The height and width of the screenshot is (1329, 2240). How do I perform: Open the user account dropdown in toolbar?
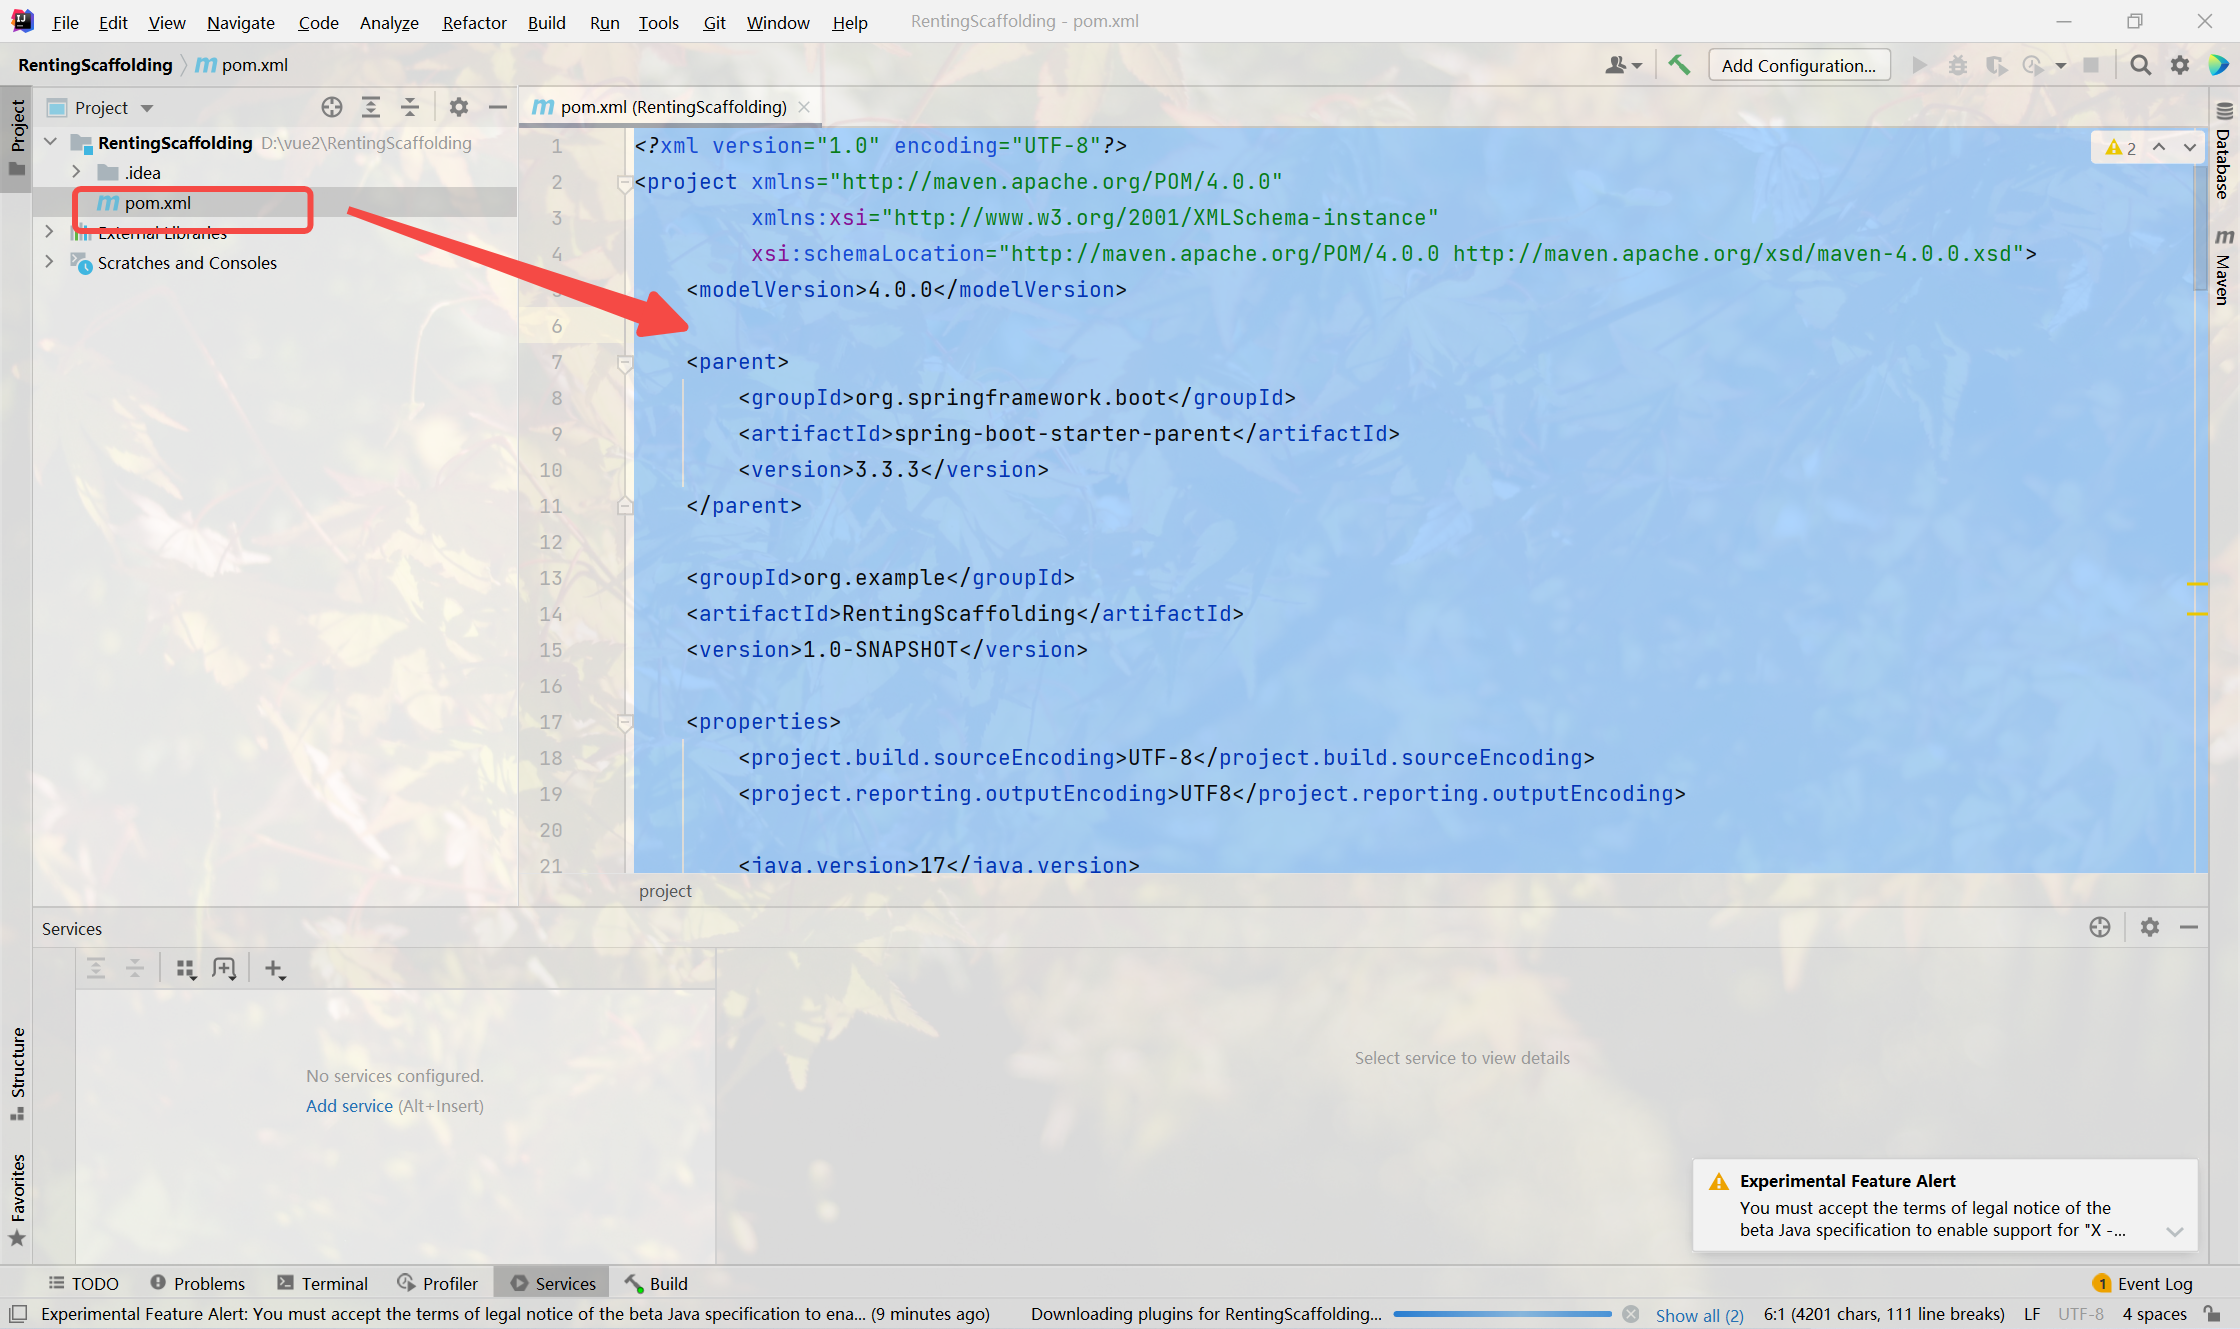point(1623,65)
